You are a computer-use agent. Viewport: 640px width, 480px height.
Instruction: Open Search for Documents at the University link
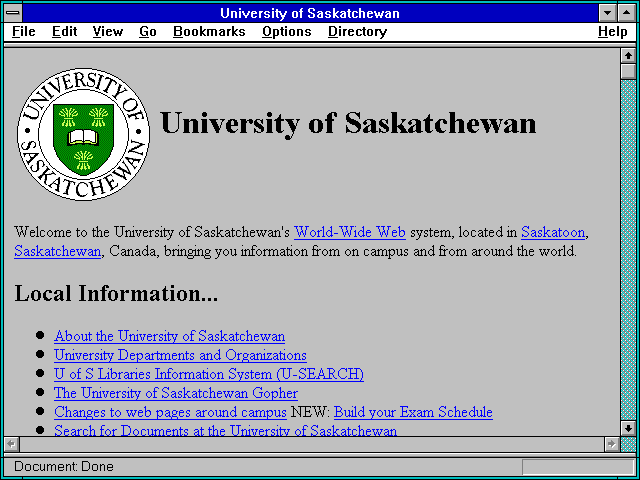(225, 430)
